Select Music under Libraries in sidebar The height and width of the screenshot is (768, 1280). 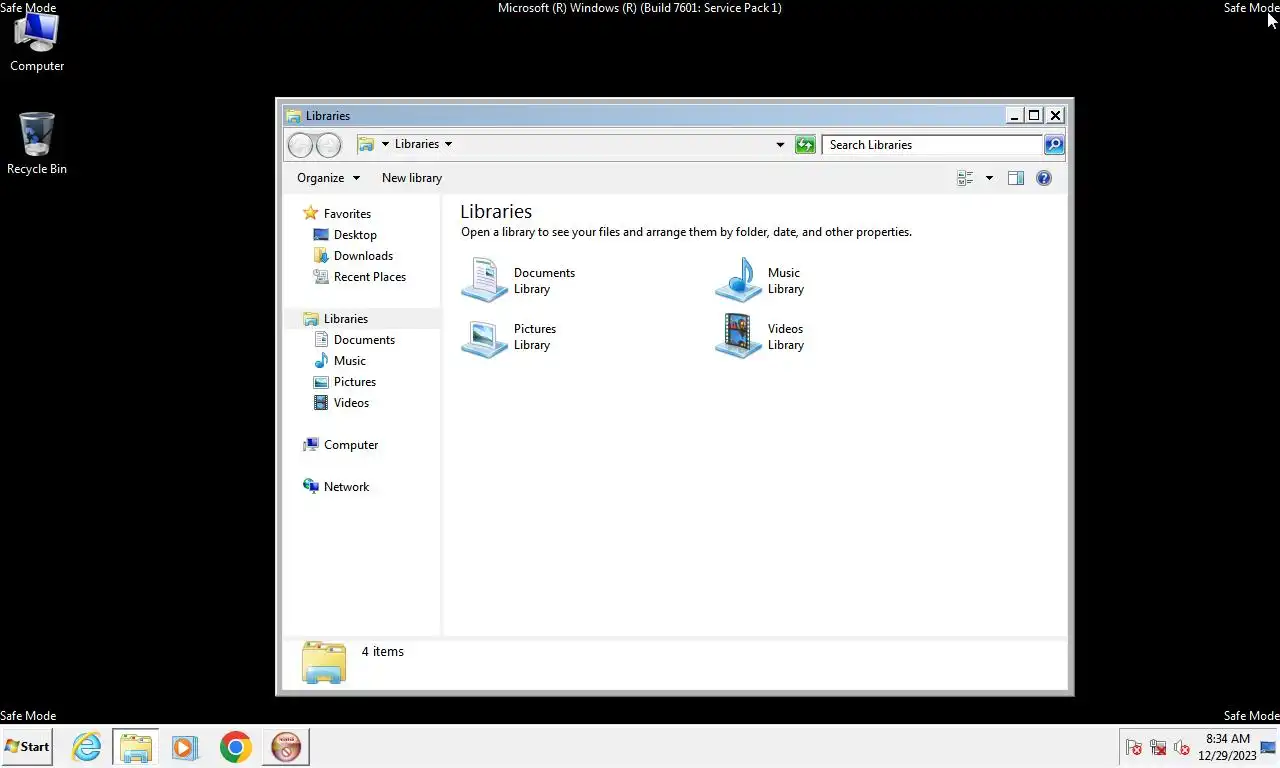(x=349, y=361)
